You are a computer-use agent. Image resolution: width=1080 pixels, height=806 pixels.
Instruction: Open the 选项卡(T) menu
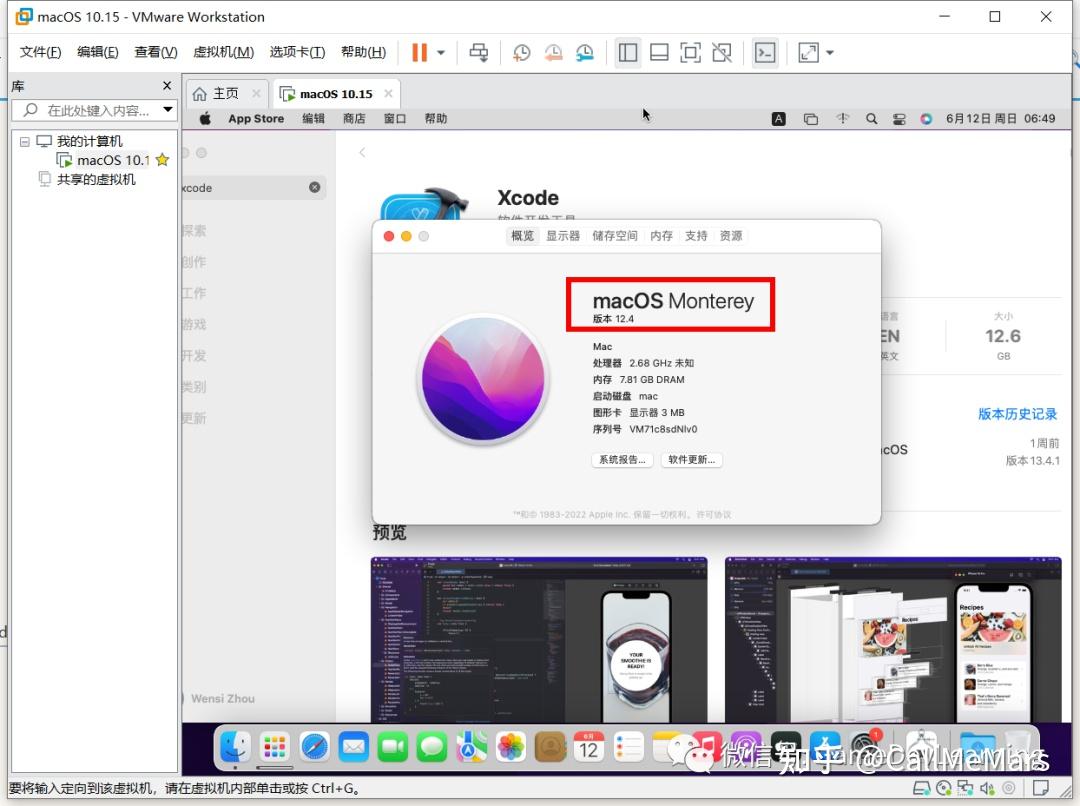[297, 52]
